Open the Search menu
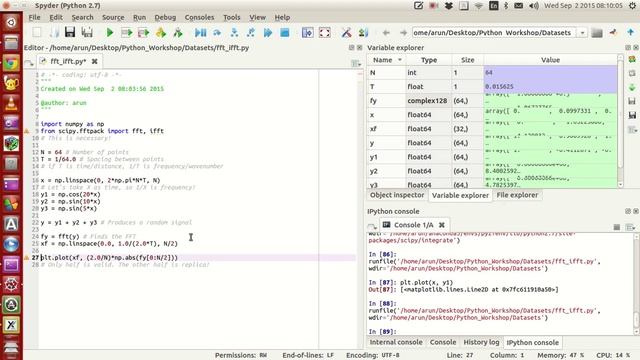 pyautogui.click(x=82, y=18)
